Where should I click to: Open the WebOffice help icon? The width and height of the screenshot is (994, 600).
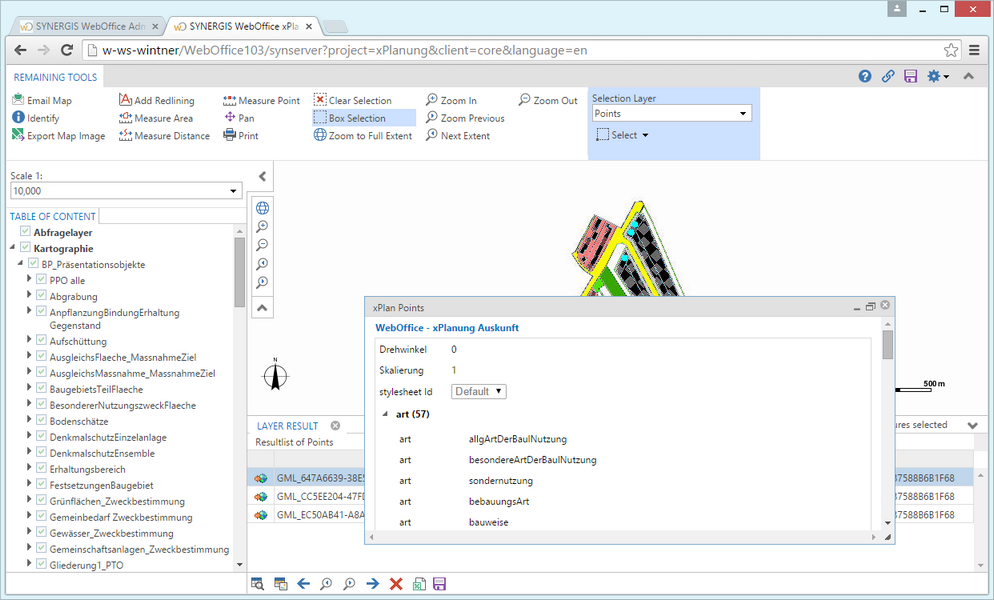coord(865,75)
